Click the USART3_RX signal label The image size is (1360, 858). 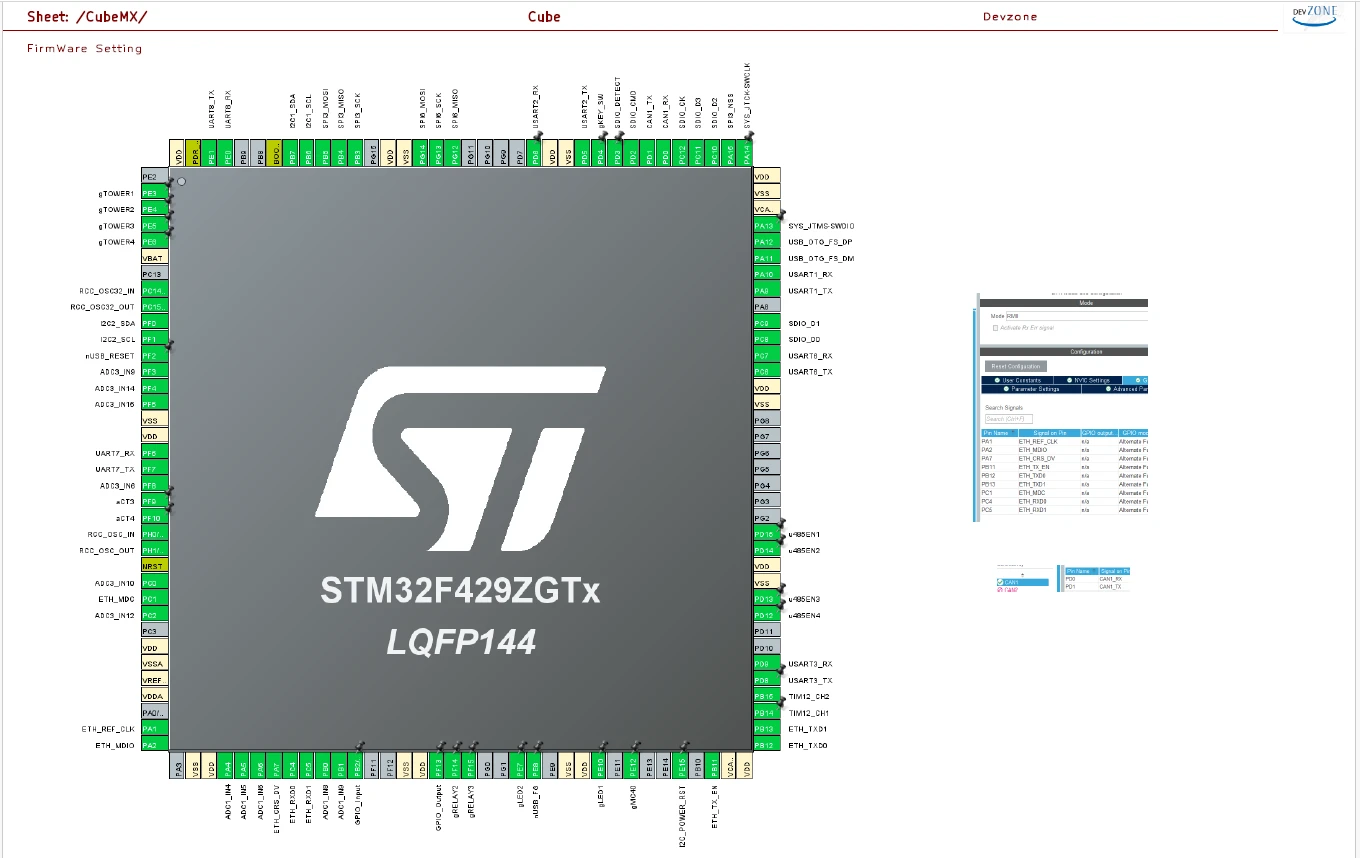point(810,664)
